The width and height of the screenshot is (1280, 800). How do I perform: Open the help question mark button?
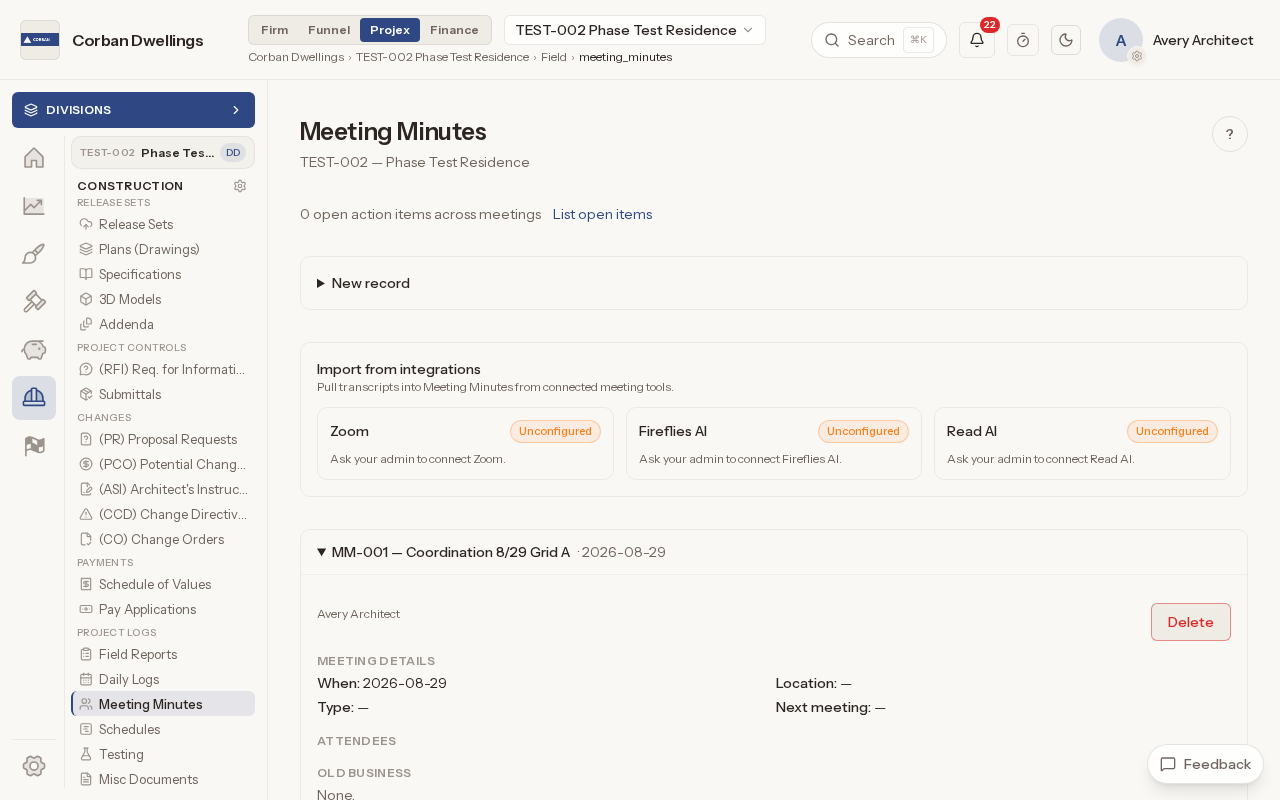[x=1230, y=134]
